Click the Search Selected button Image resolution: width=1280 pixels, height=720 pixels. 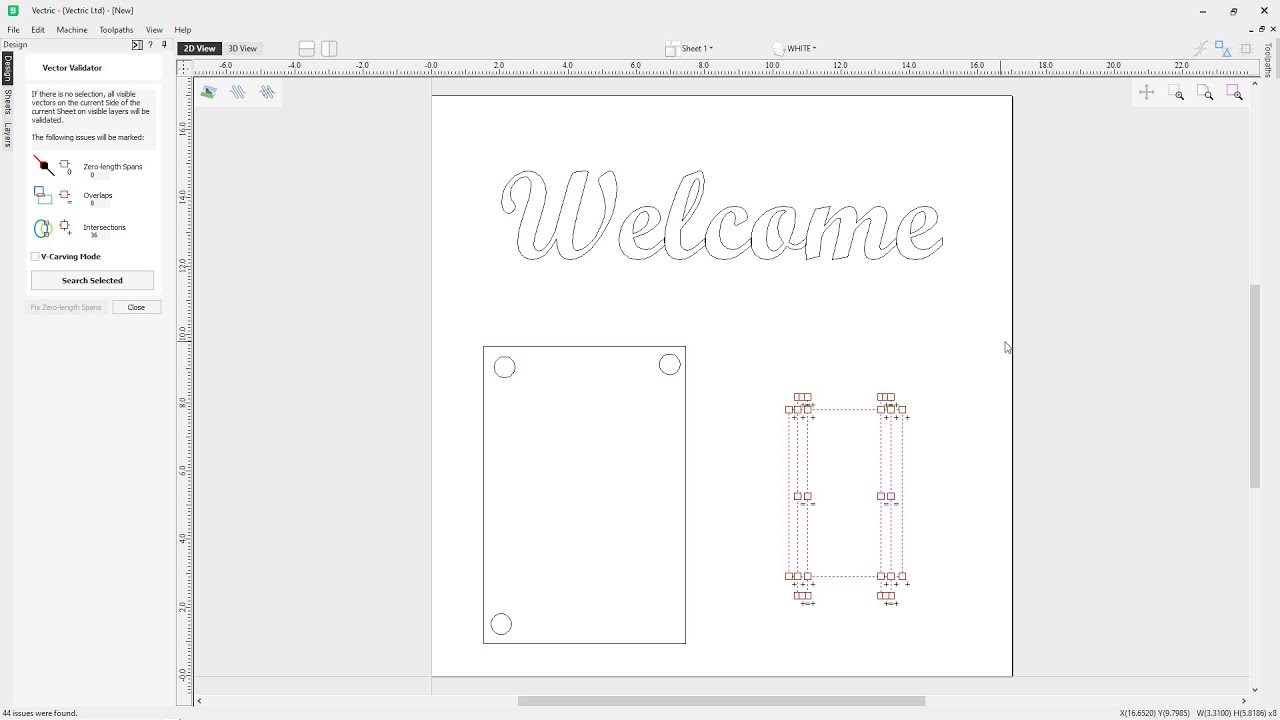[92, 280]
